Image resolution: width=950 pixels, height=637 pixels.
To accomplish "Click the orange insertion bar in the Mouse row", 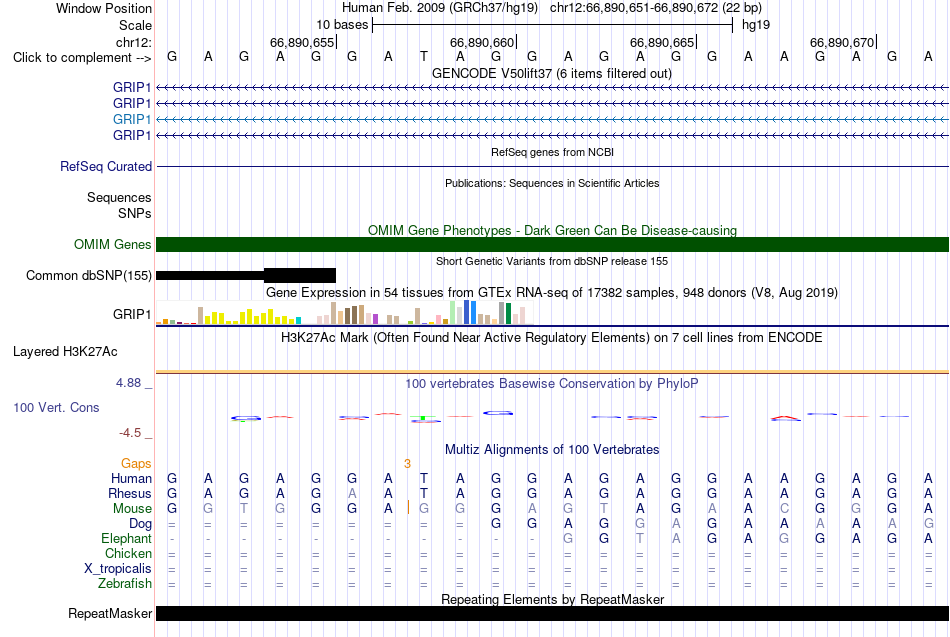I will (408, 508).
